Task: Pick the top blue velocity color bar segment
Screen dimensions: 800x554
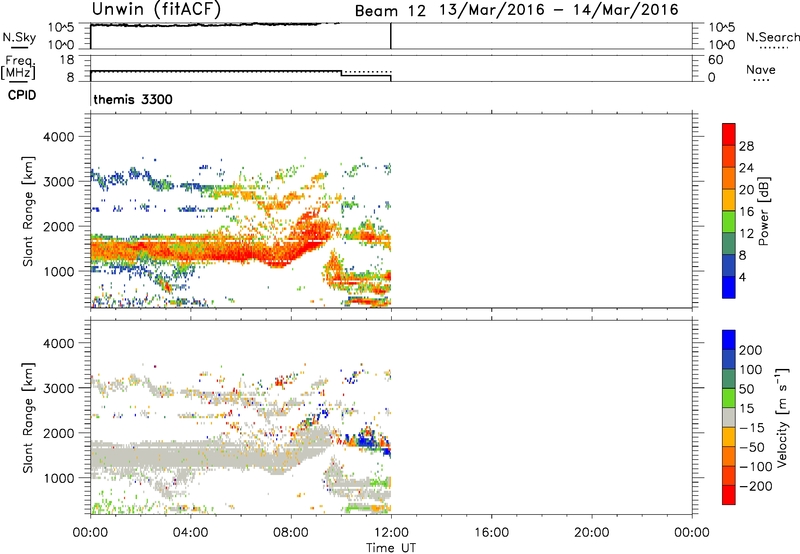Action: point(729,340)
